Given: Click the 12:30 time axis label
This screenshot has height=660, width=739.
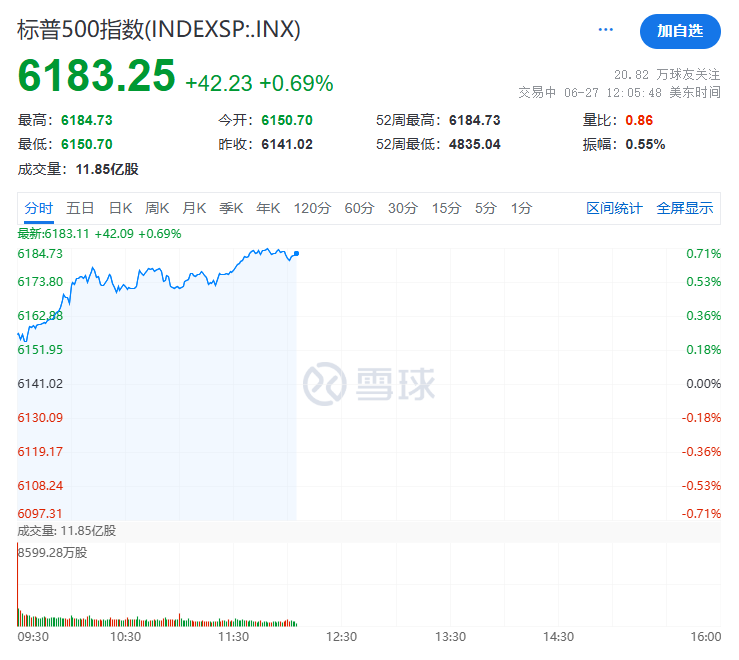Looking at the screenshot, I should (342, 637).
